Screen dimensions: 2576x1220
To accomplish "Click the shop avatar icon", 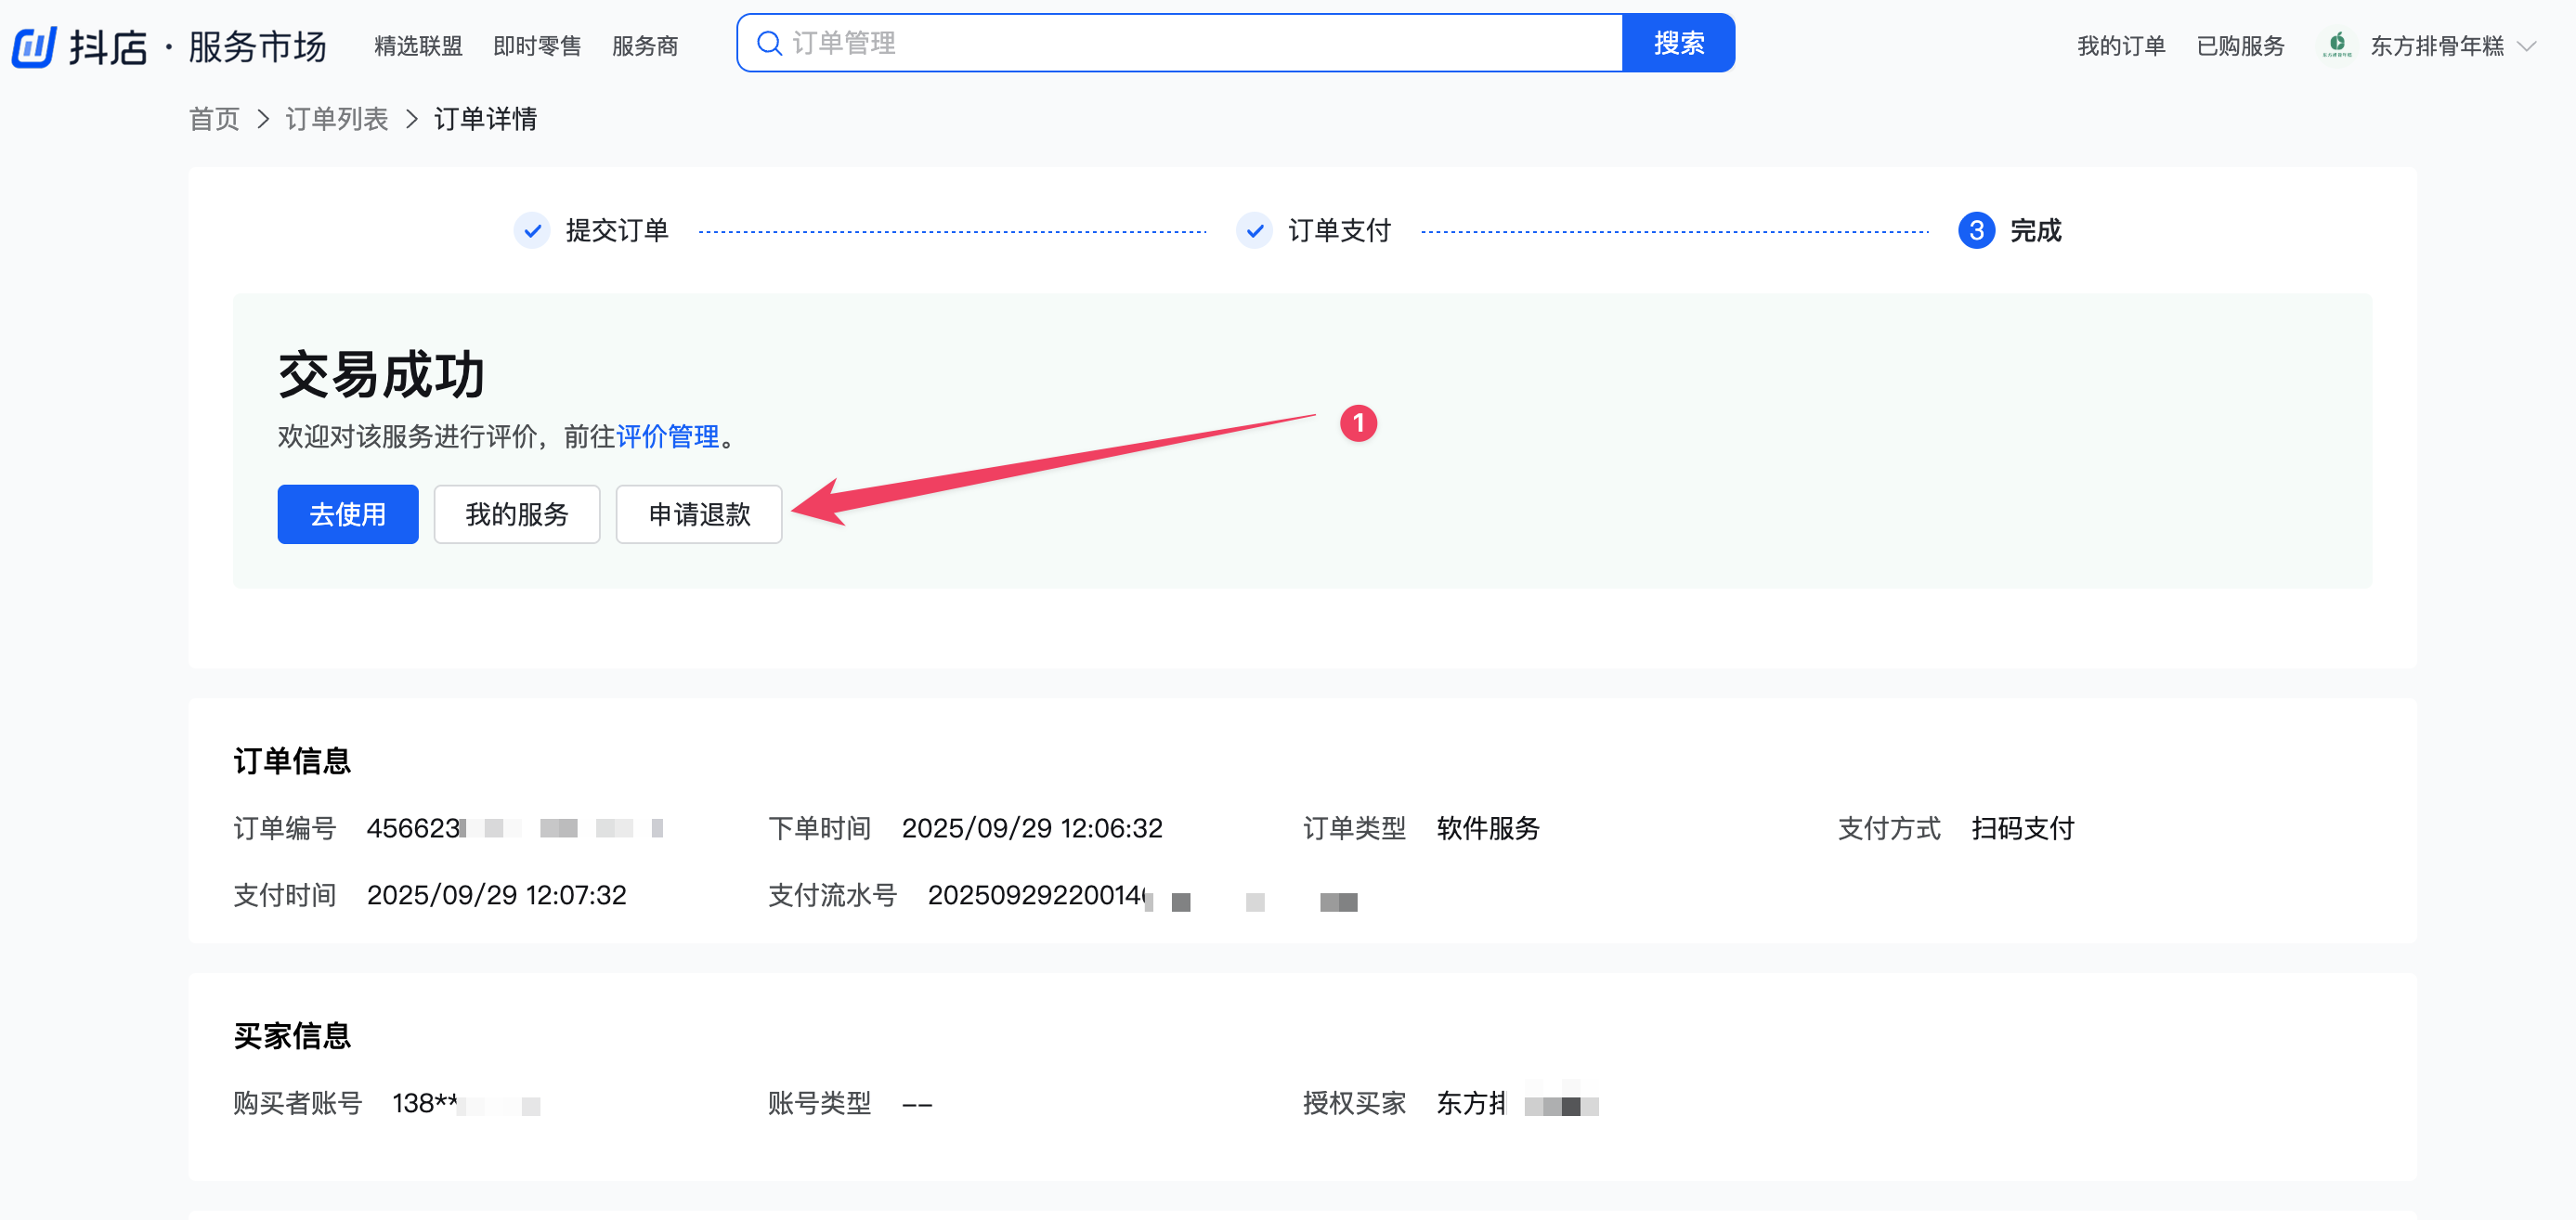I will (2336, 45).
